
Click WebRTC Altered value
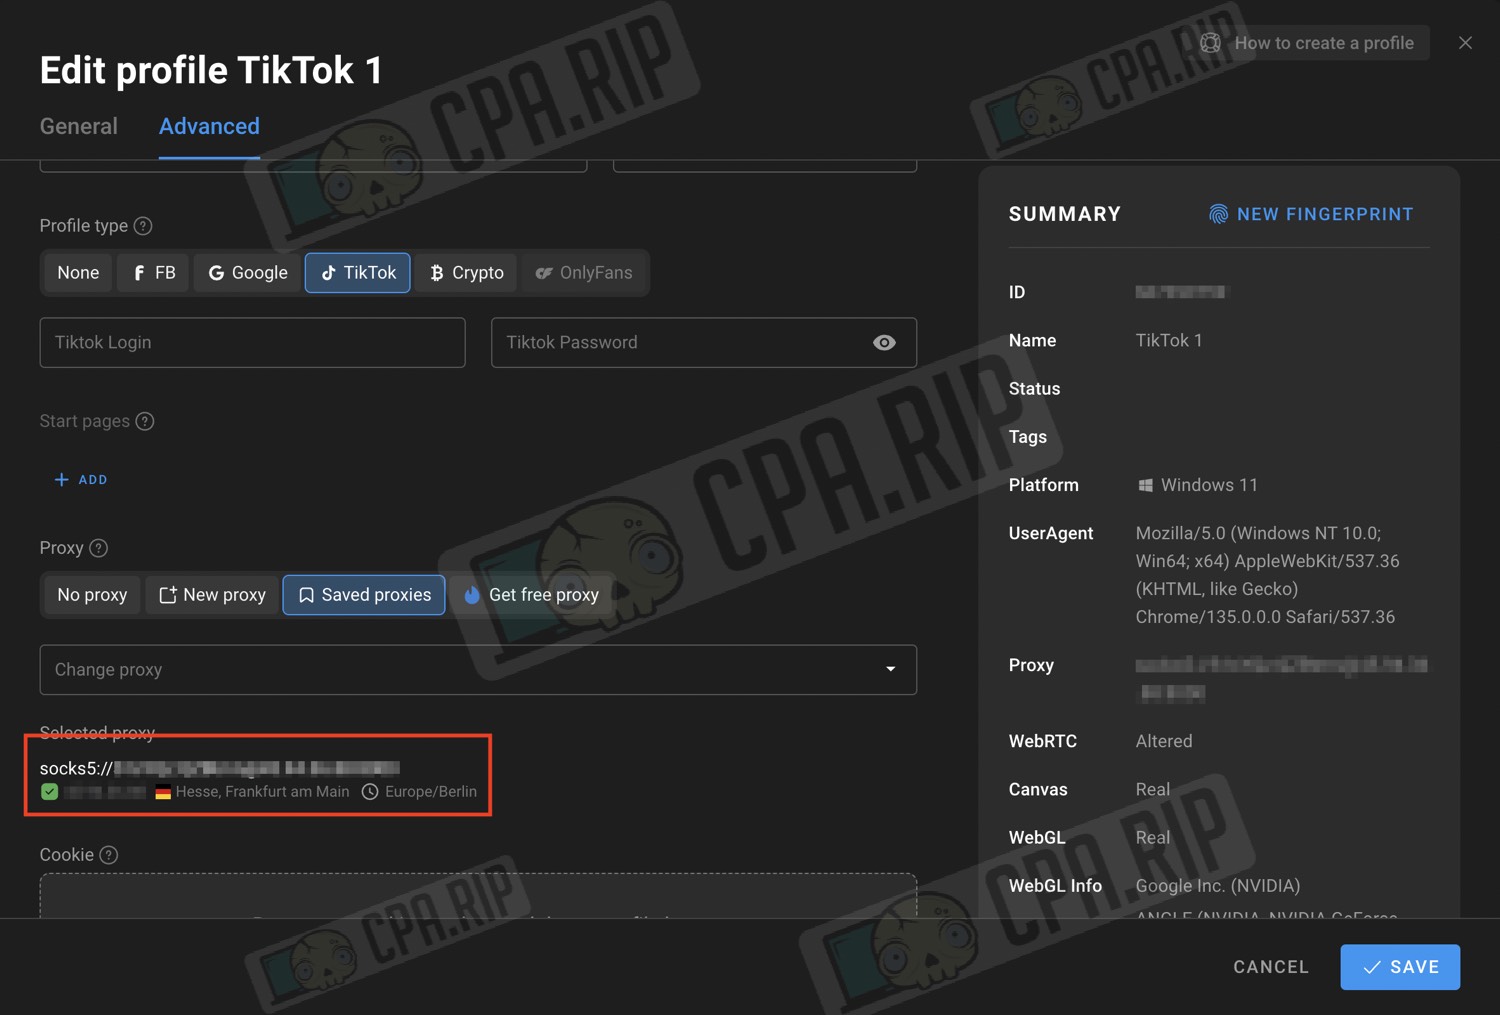click(x=1164, y=741)
